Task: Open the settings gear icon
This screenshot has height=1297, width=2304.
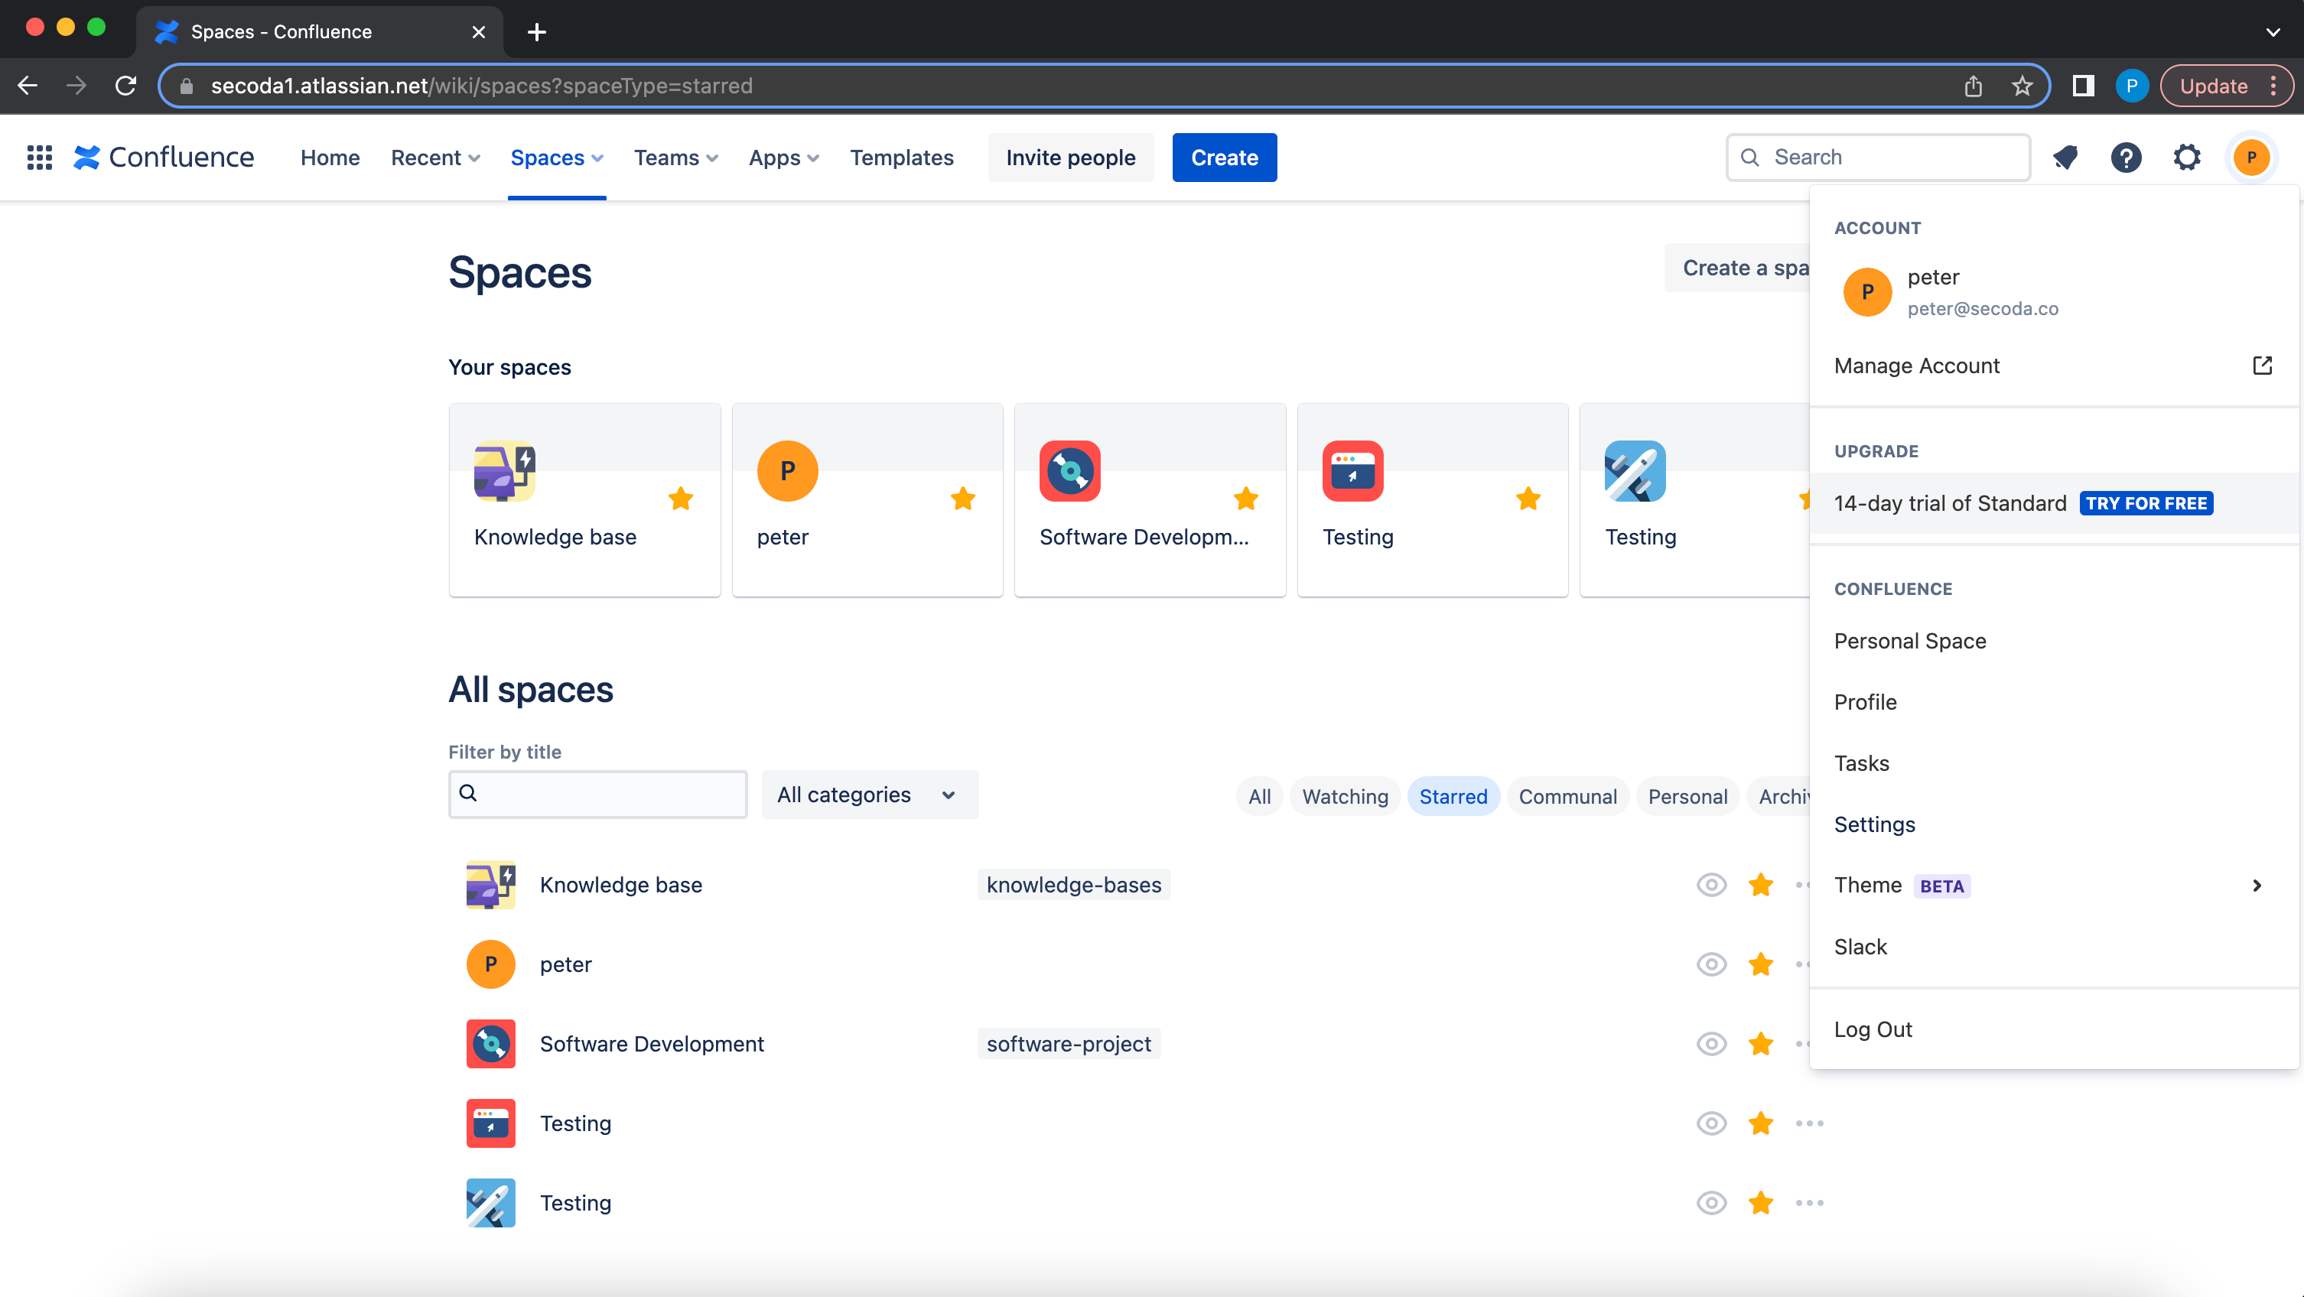Action: [x=2187, y=157]
